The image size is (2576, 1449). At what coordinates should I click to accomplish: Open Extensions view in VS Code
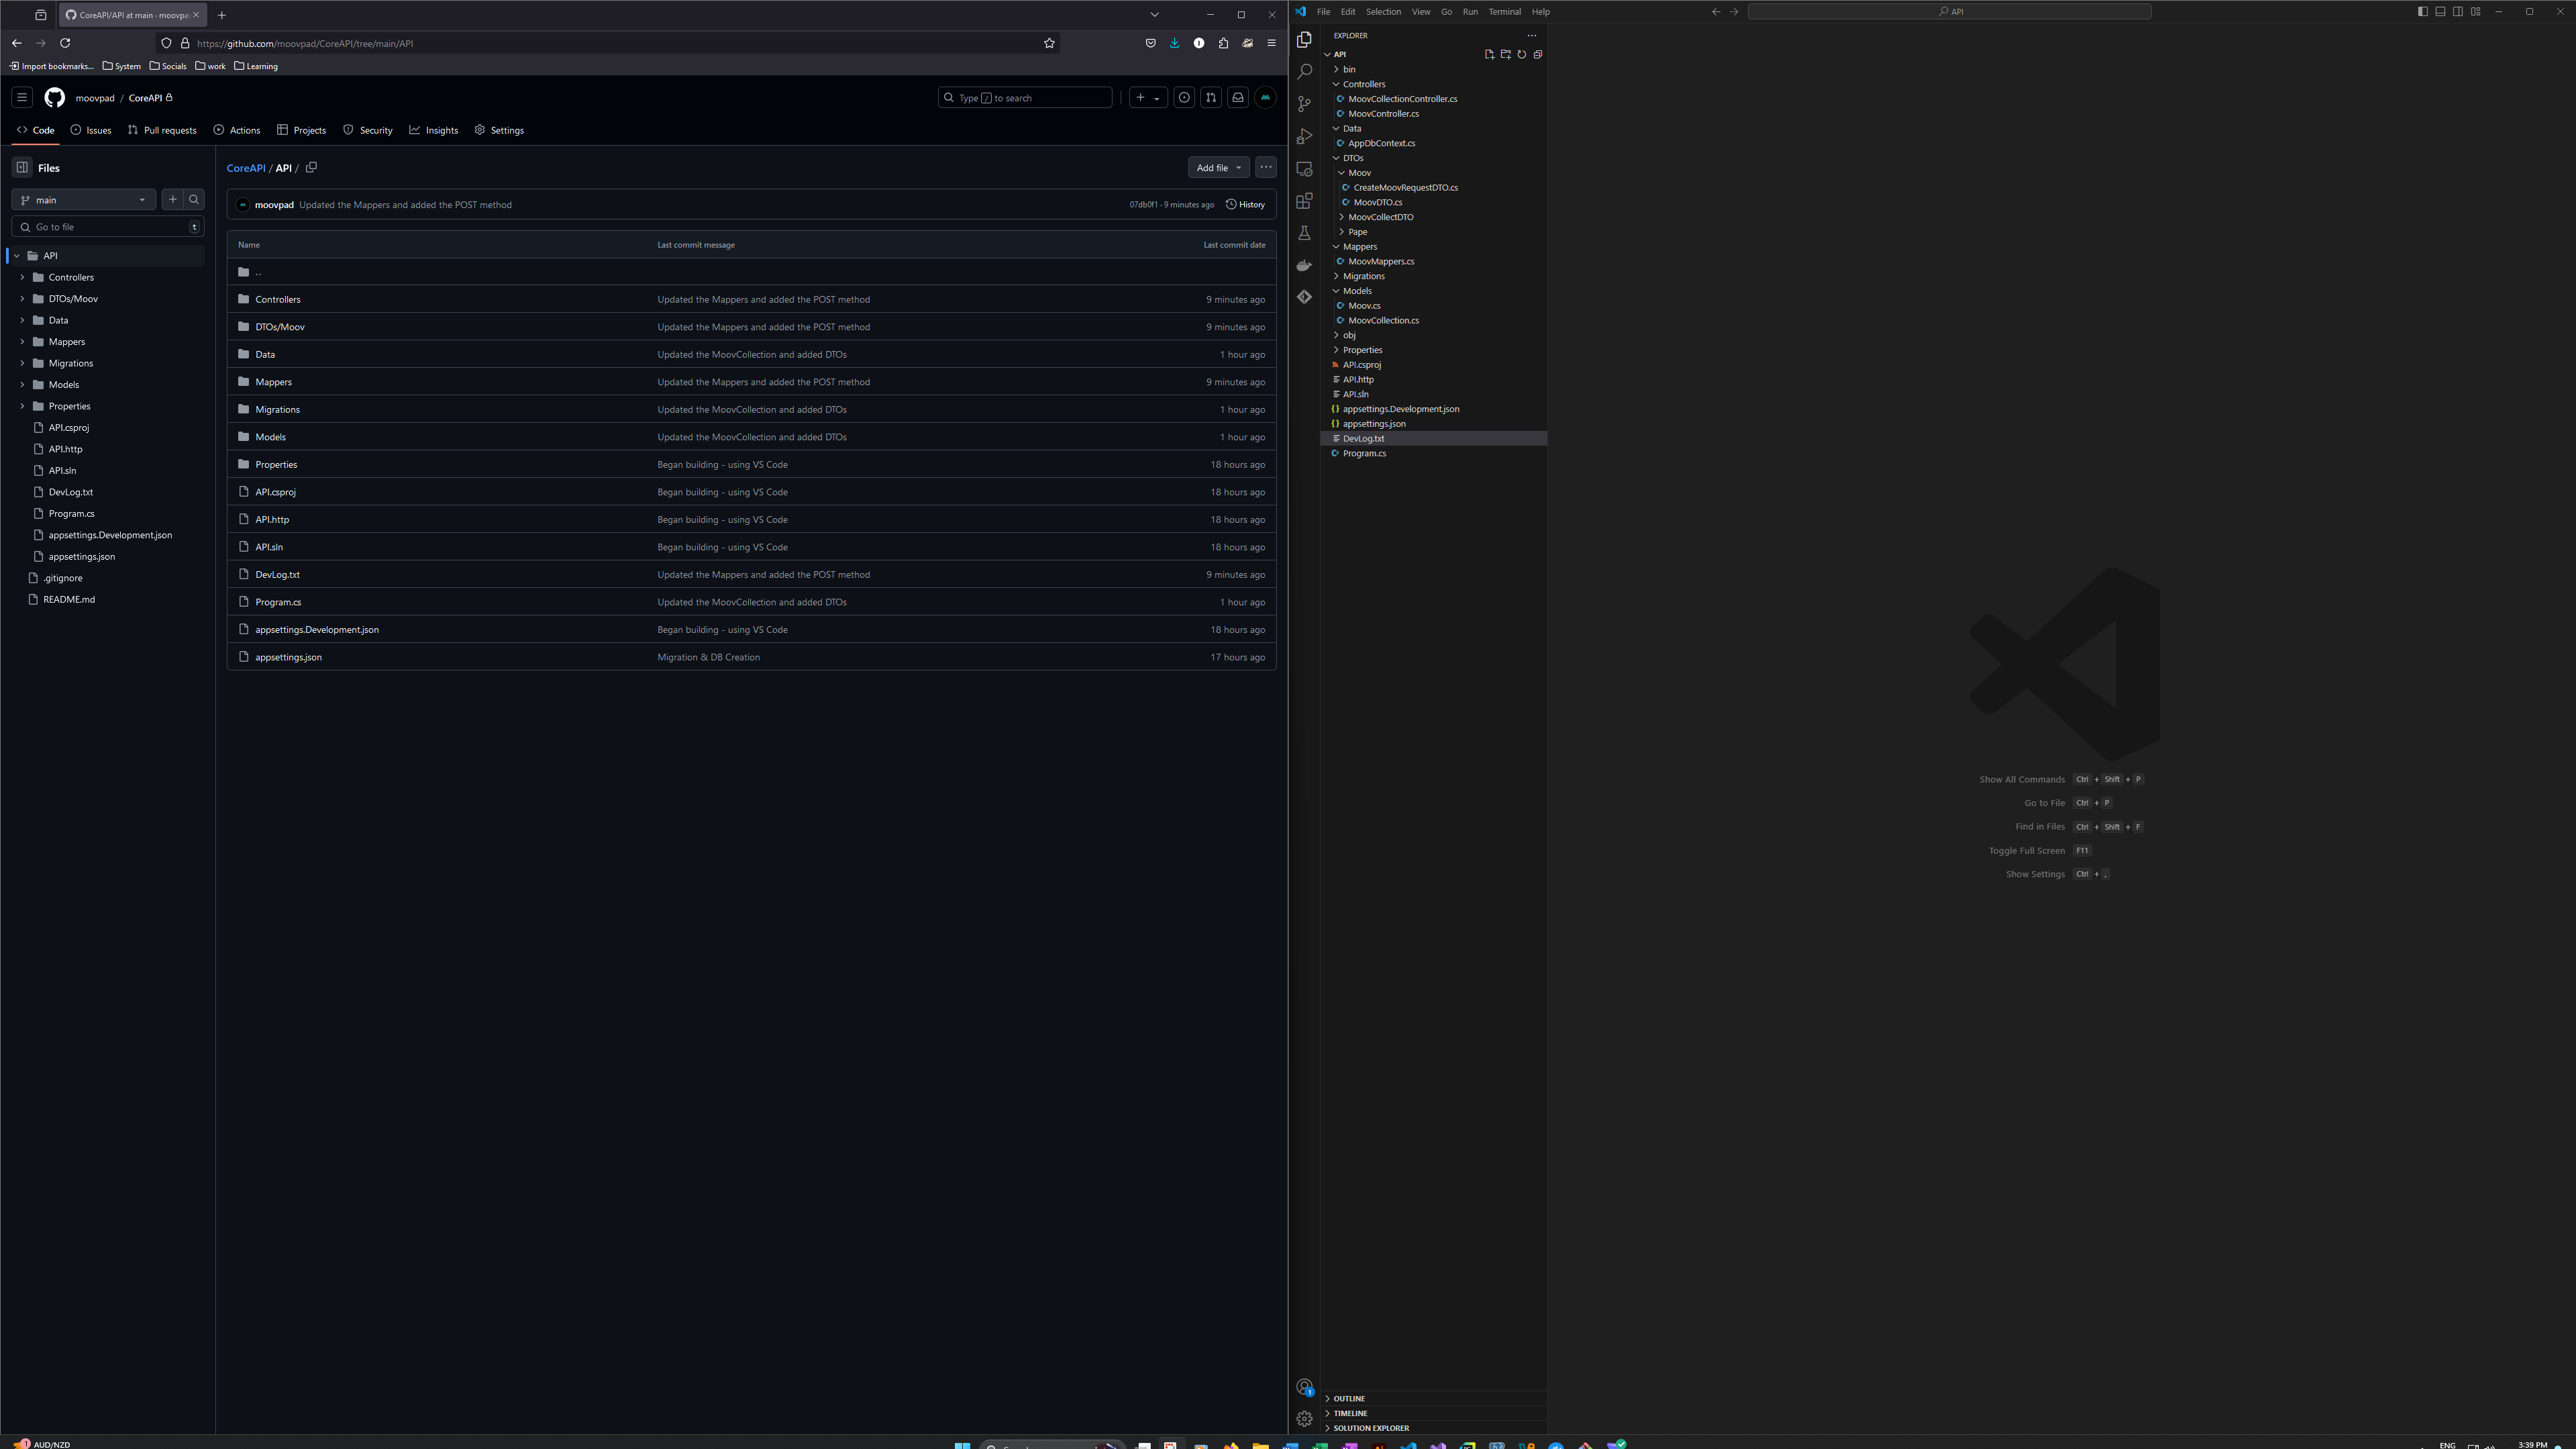tap(1304, 201)
